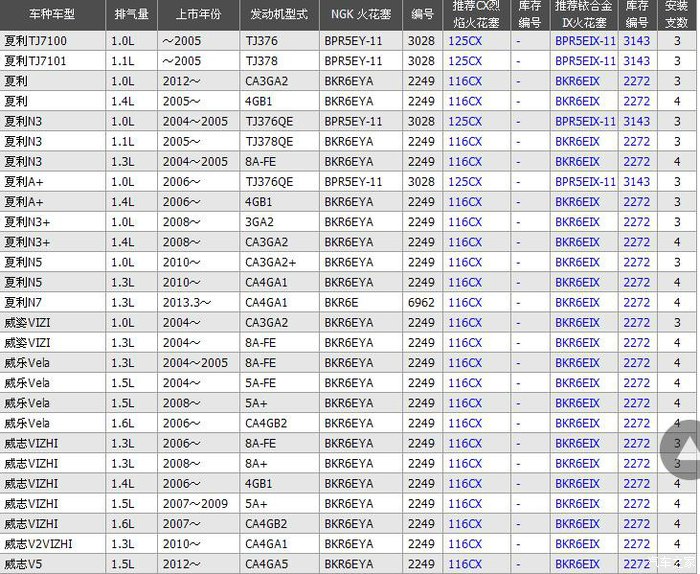Click 2272 link in 夏利N7 row
Screen dimensions: 700x574
tap(636, 302)
